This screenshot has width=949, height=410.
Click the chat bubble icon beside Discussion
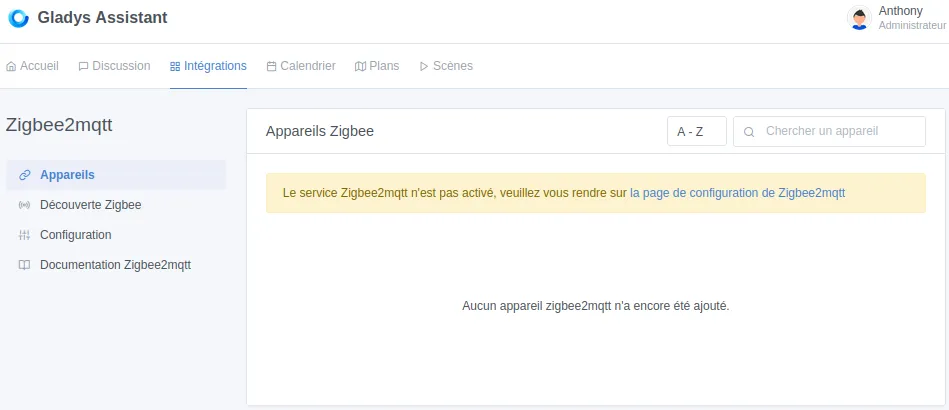point(84,67)
